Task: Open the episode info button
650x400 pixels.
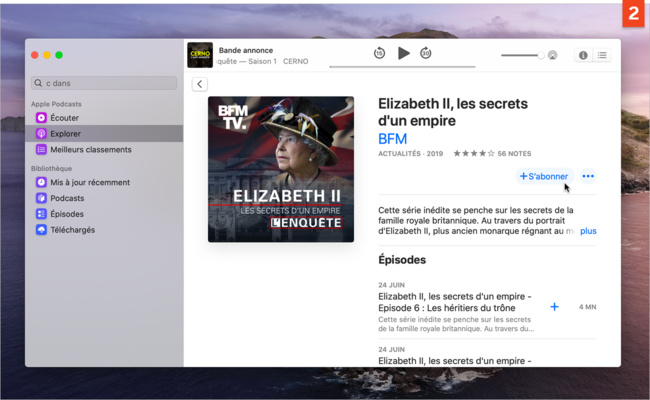Action: (x=583, y=55)
